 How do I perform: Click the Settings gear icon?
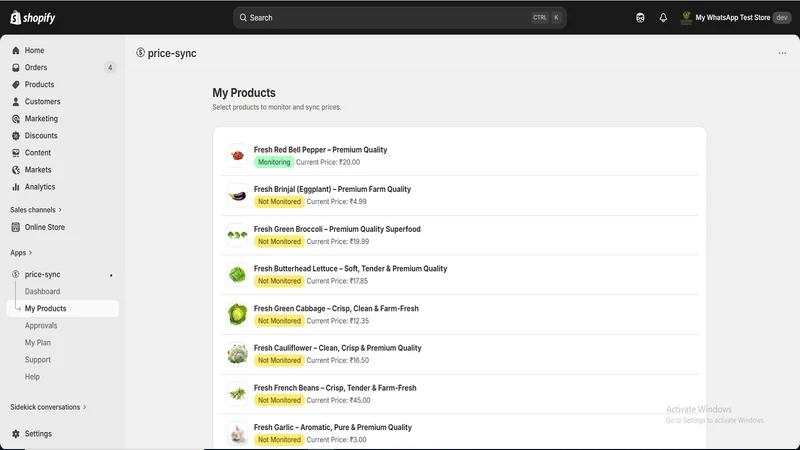tap(16, 434)
